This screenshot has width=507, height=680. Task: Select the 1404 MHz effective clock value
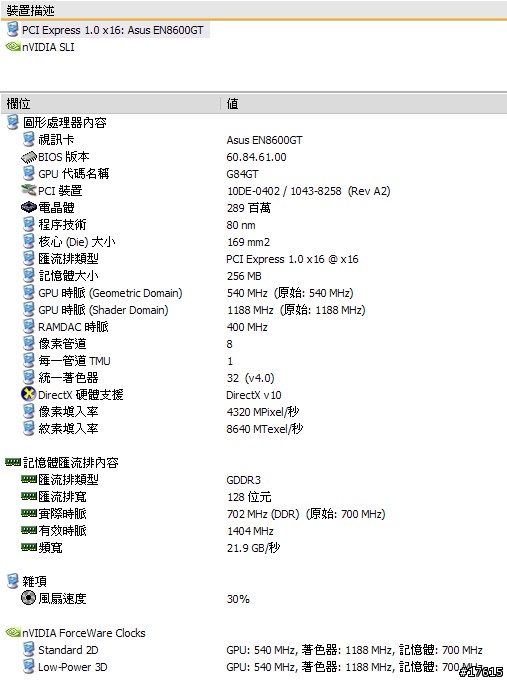(x=250, y=531)
